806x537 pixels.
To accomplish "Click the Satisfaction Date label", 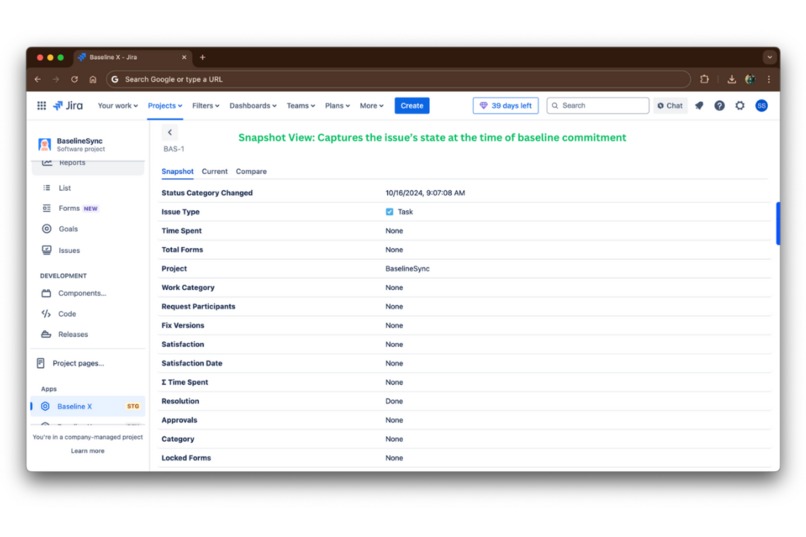I will tap(192, 363).
